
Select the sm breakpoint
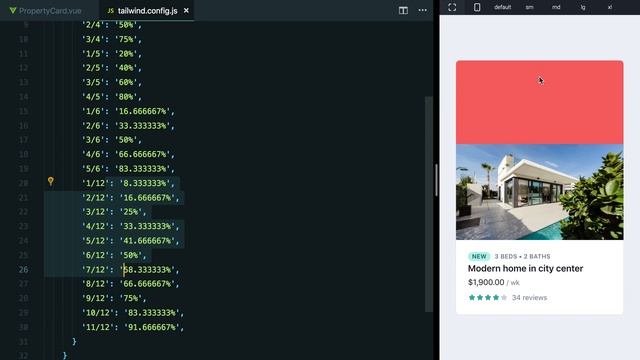tap(529, 7)
